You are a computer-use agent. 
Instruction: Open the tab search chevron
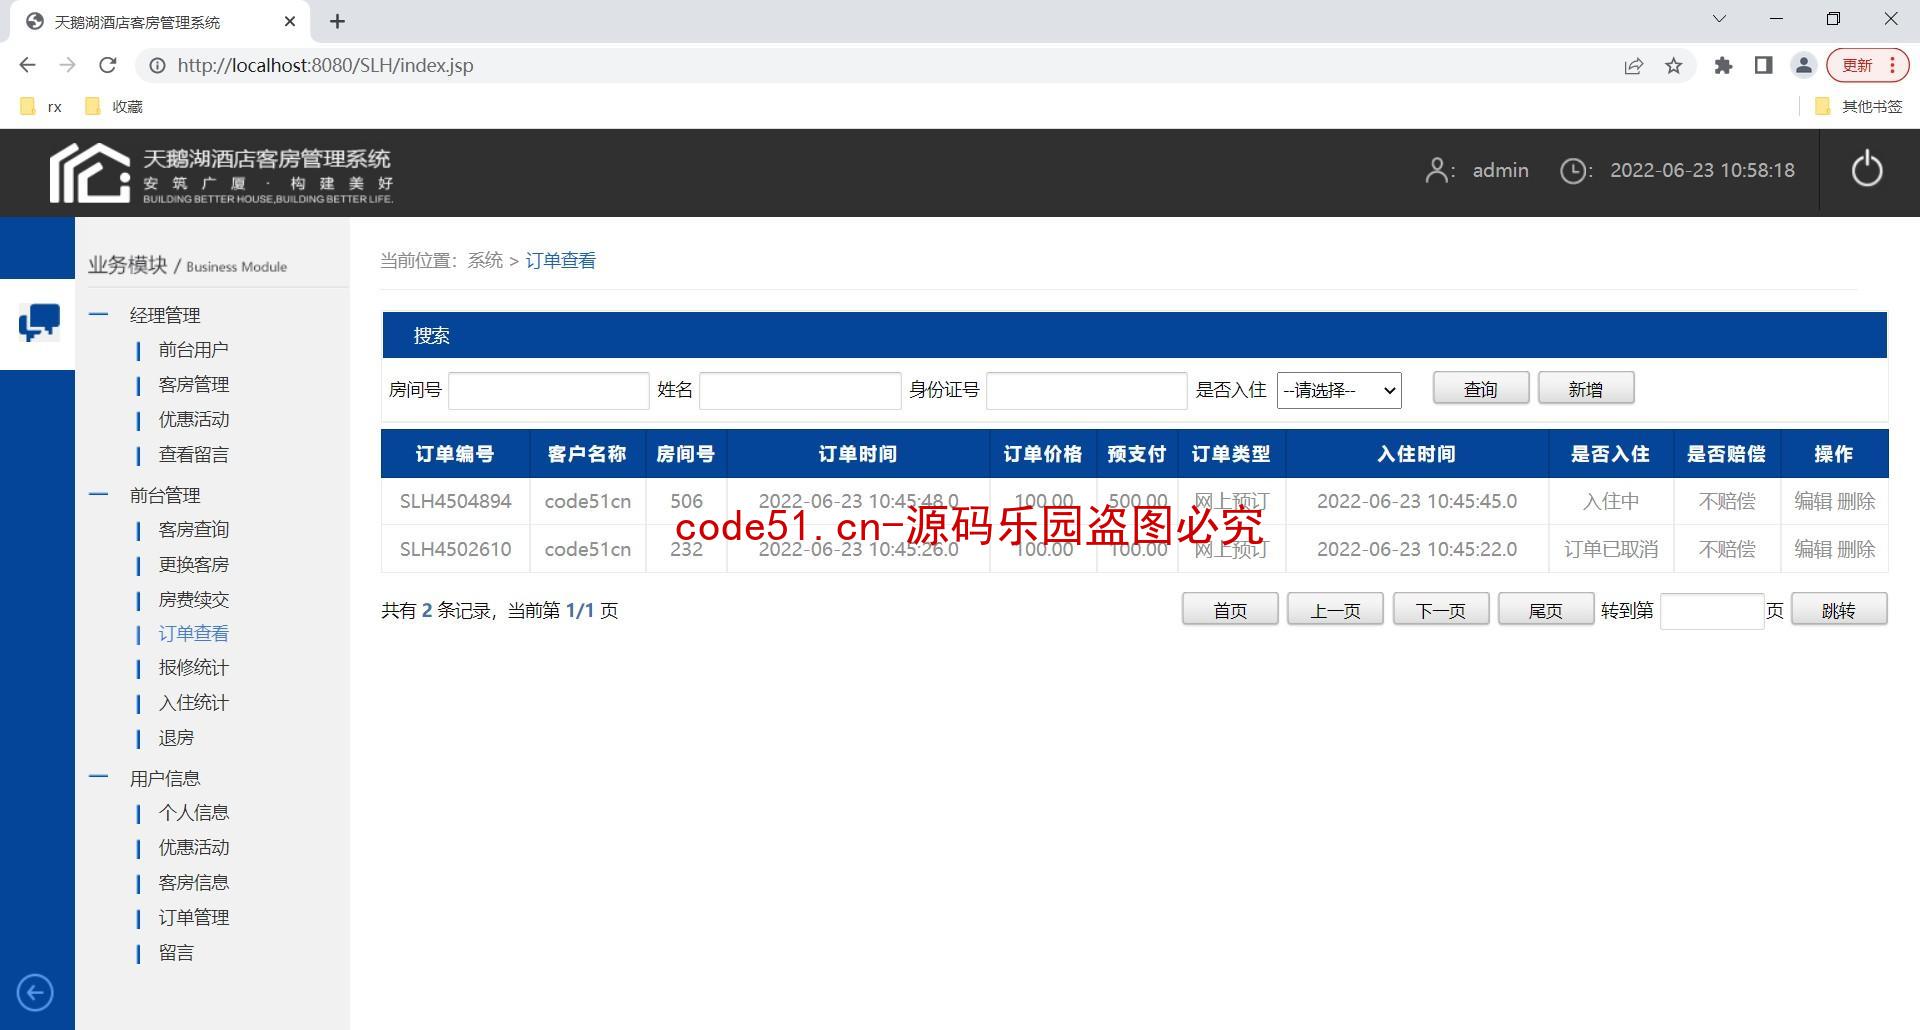pyautogui.click(x=1719, y=19)
